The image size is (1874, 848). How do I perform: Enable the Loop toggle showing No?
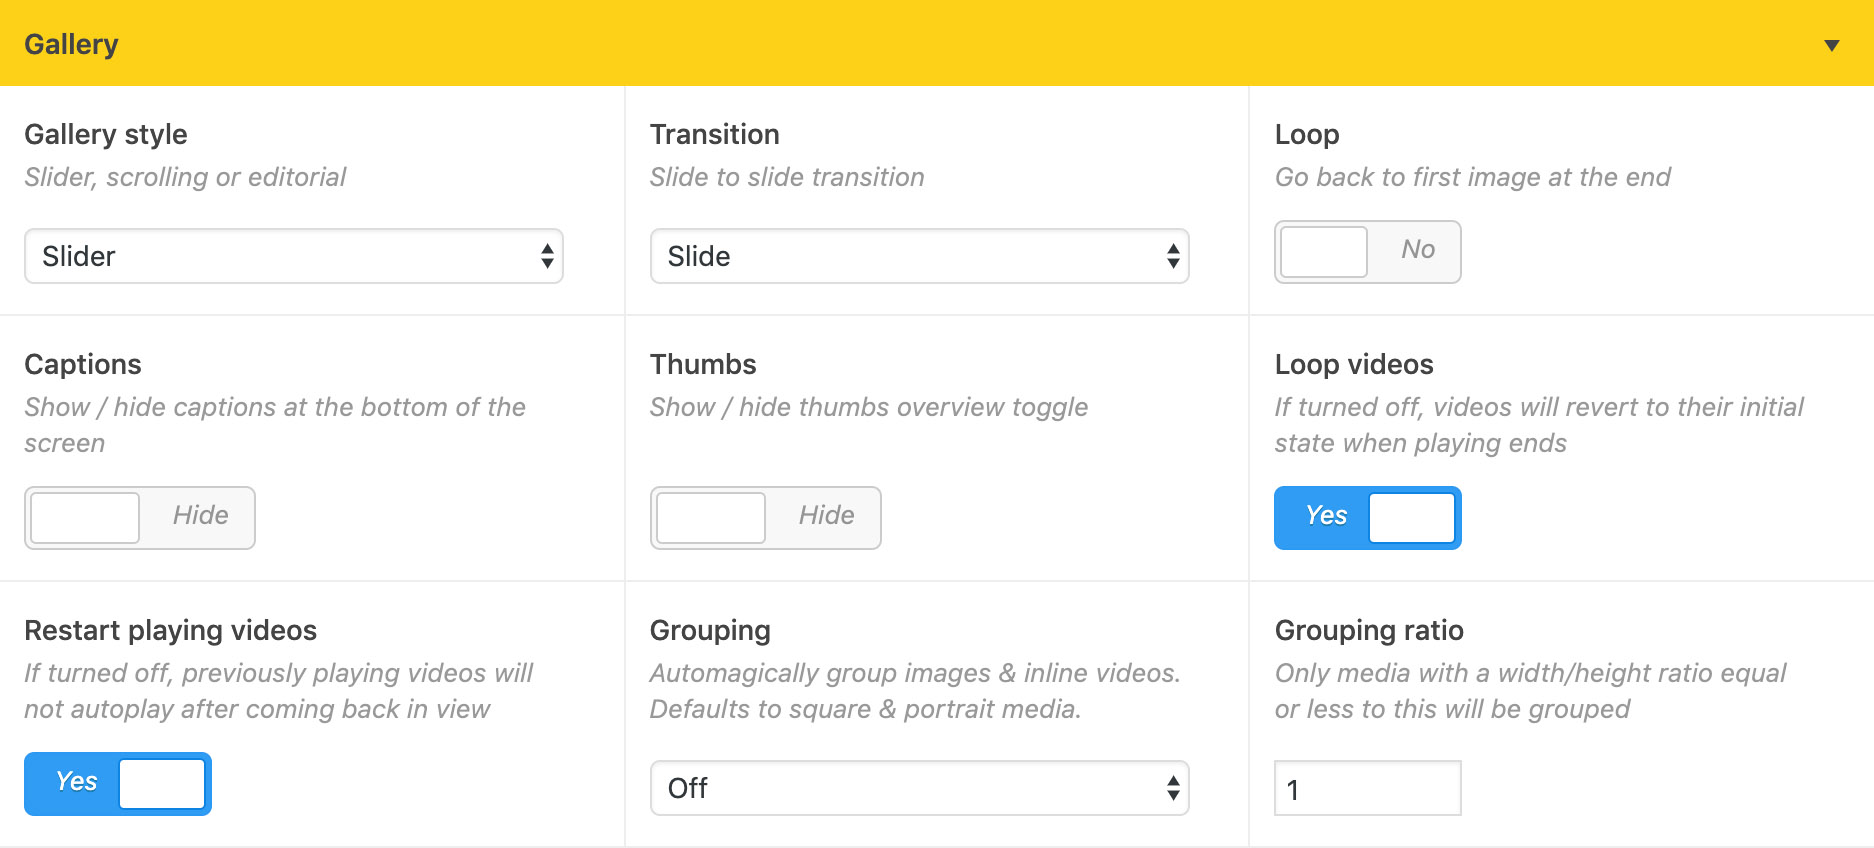(1366, 252)
